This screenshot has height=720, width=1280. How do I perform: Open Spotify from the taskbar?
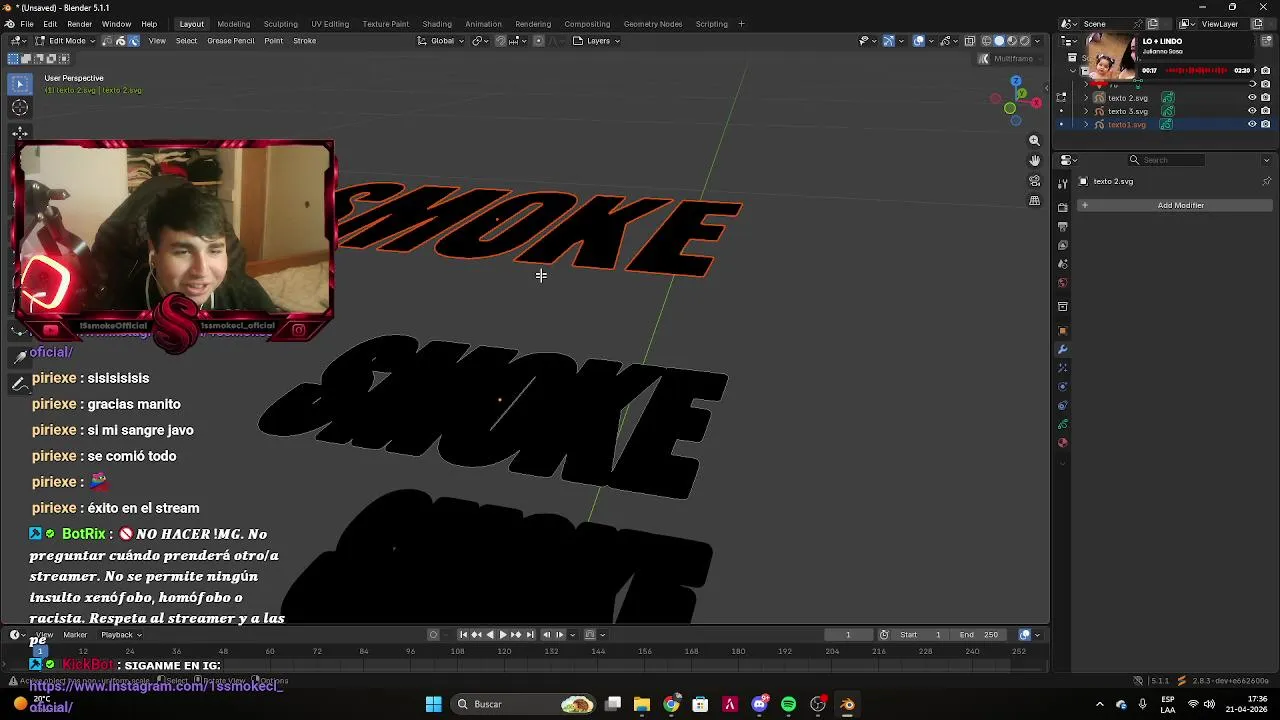click(x=788, y=704)
